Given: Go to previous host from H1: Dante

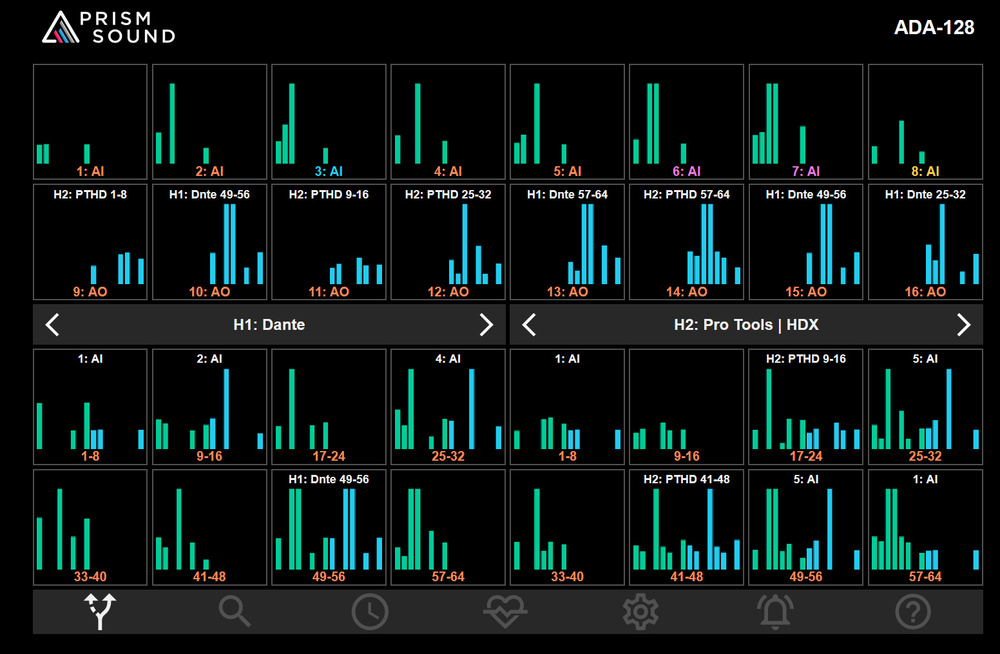Looking at the screenshot, I should pos(54,325).
